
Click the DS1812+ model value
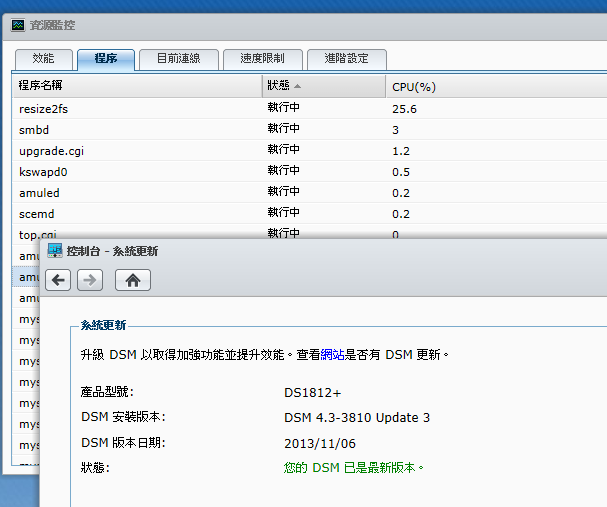click(312, 393)
